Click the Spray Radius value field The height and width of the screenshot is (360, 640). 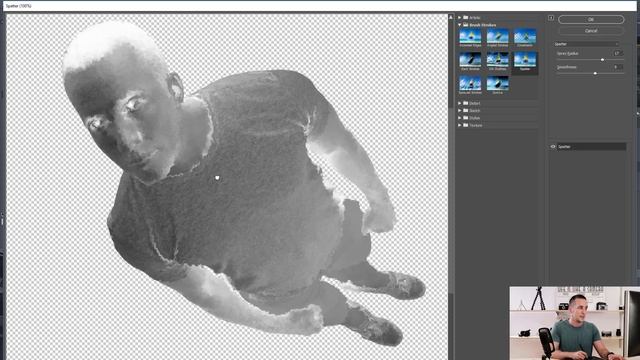coord(618,53)
